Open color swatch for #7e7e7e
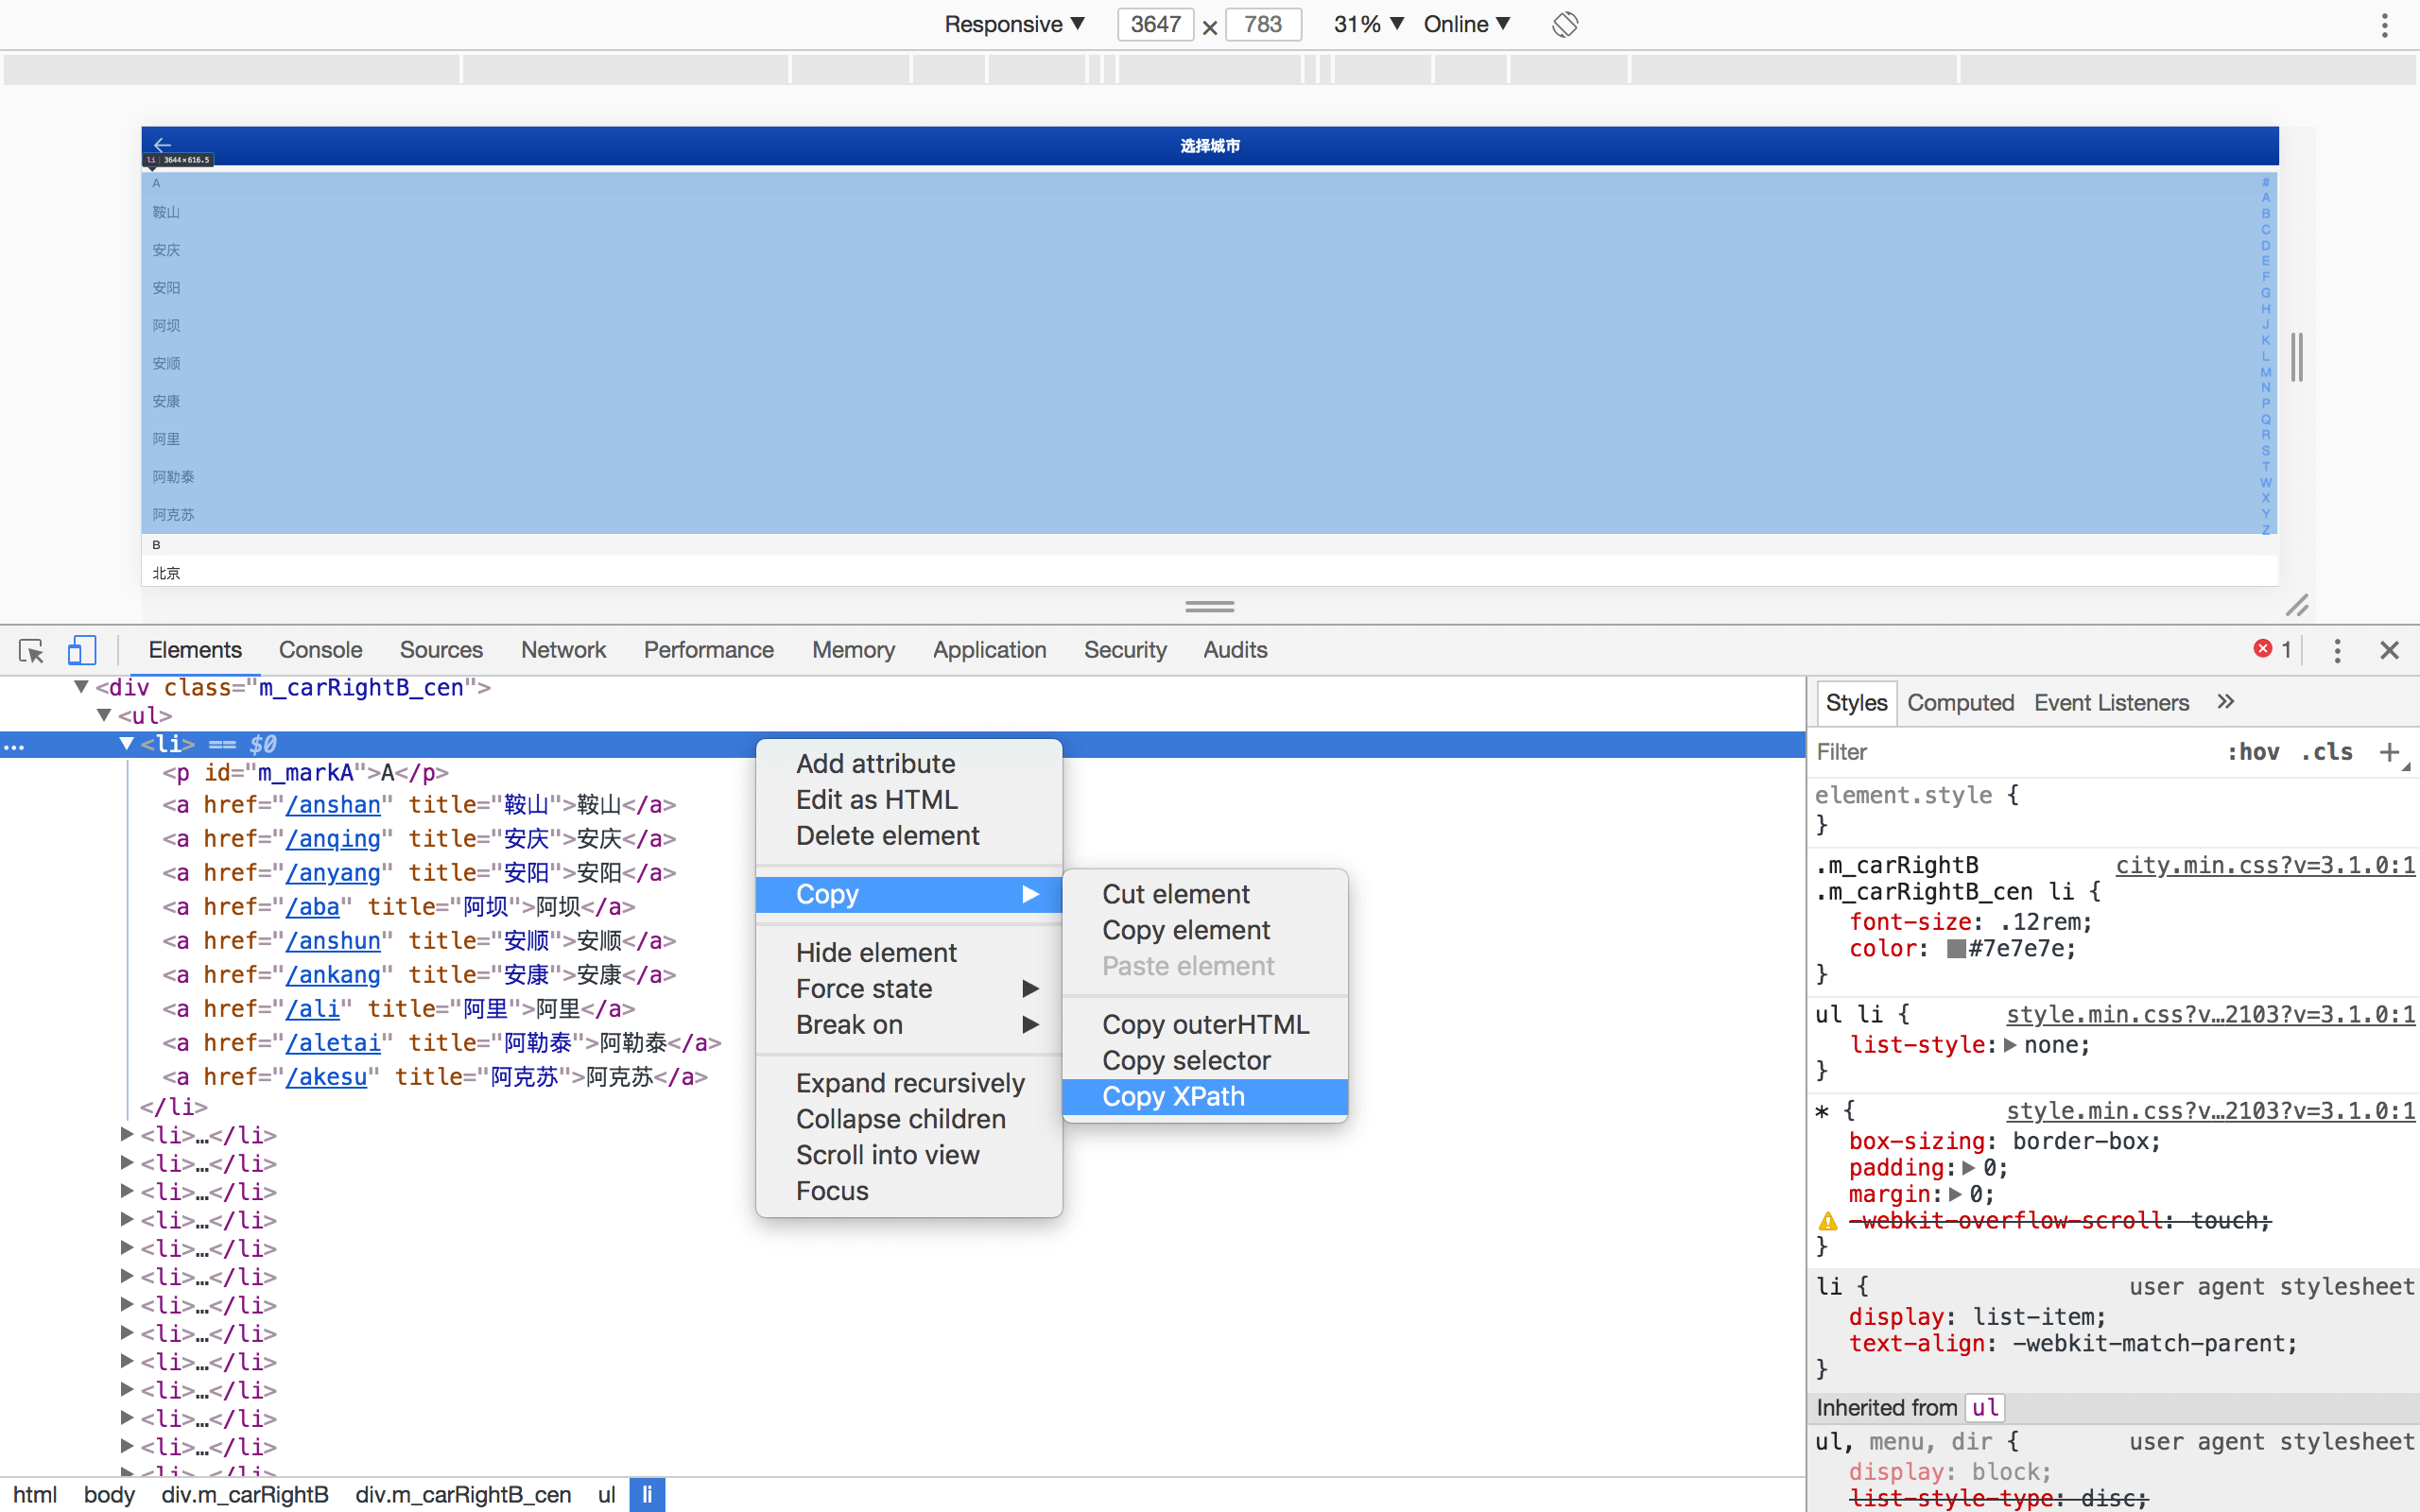 [1956, 949]
